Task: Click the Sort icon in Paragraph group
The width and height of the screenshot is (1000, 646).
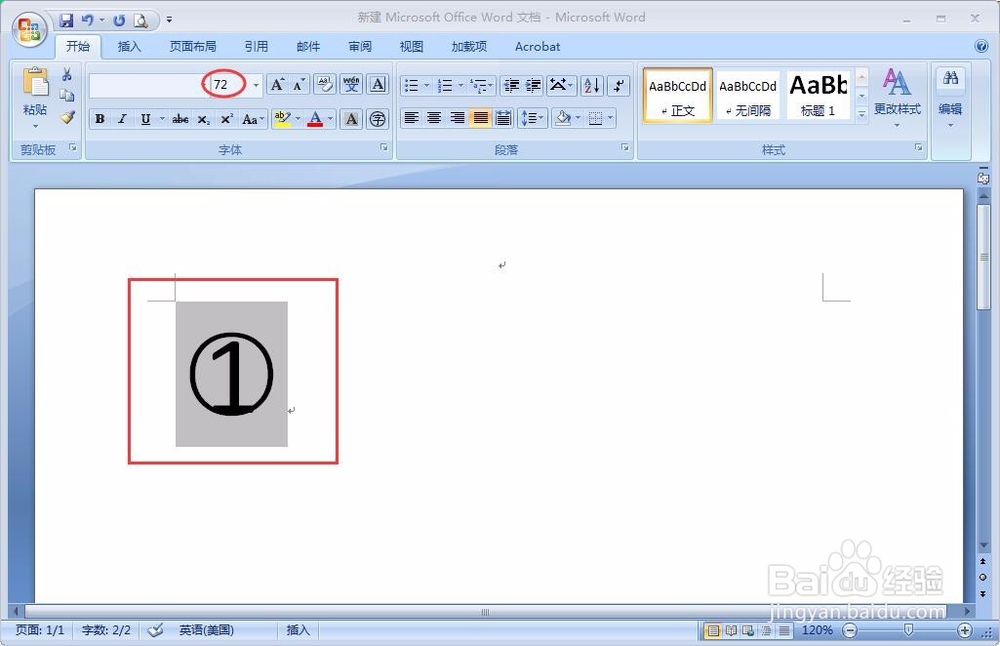Action: pos(591,85)
